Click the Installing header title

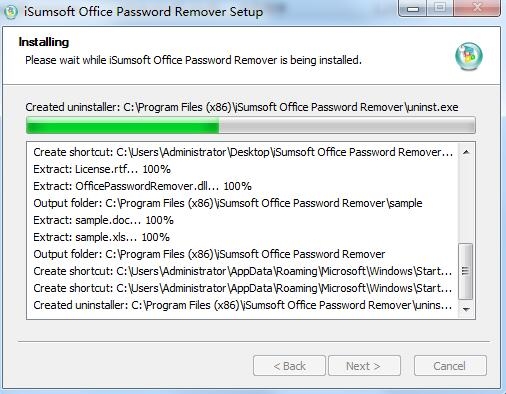click(x=44, y=42)
